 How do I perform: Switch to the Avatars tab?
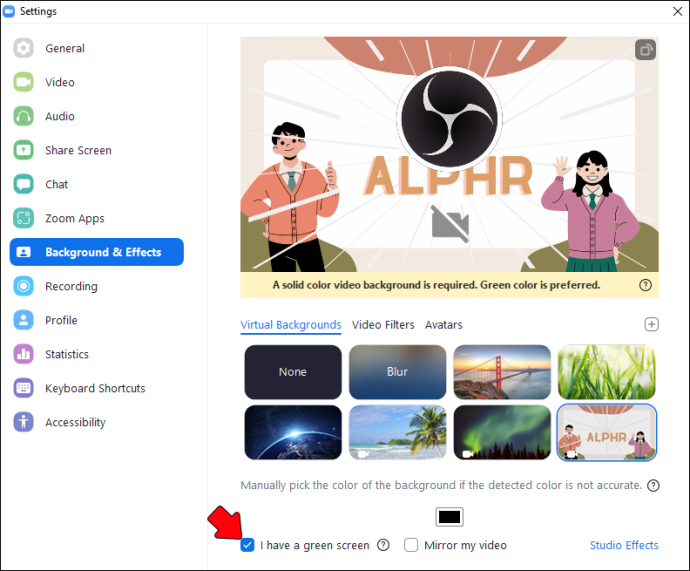[444, 325]
